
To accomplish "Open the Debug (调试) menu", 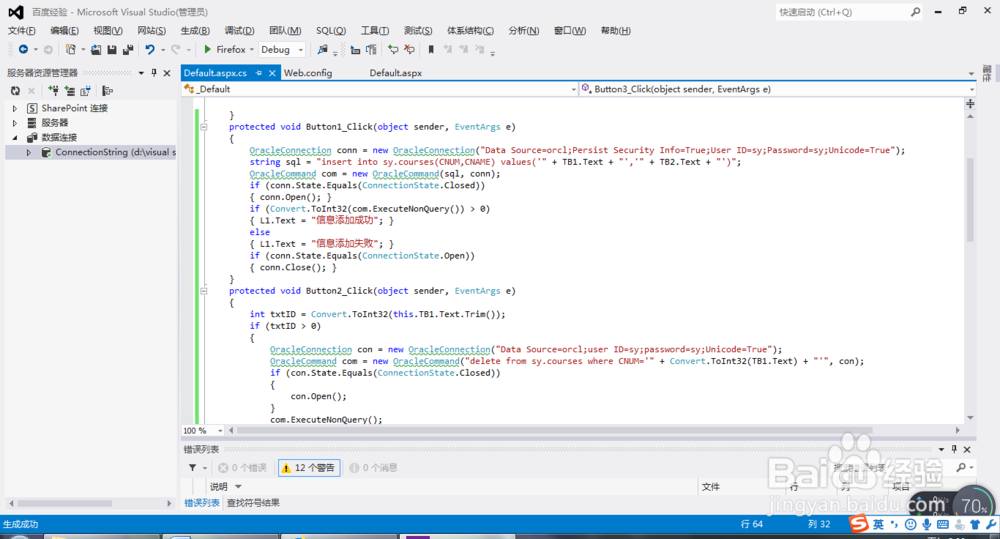I will click(x=239, y=31).
